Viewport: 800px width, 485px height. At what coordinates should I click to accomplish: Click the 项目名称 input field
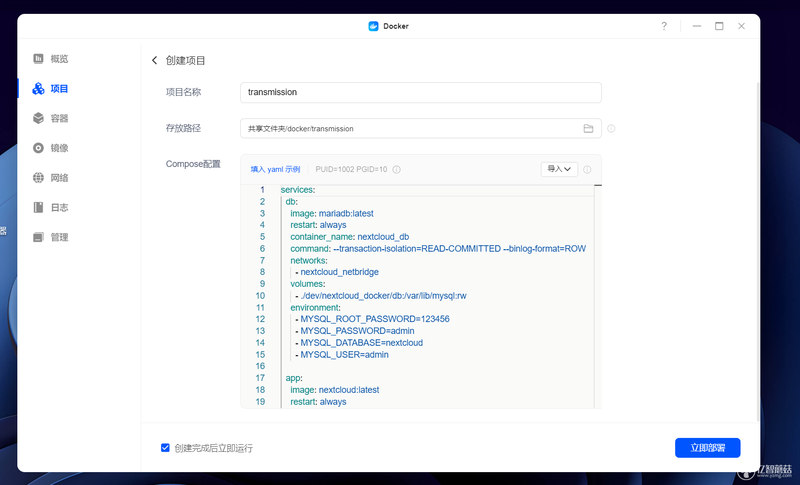click(x=420, y=92)
